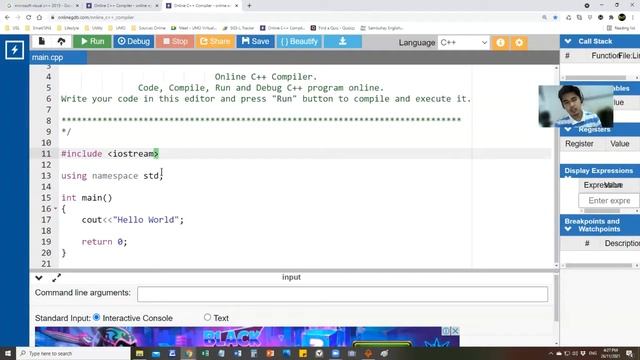Collapse the input console panel chevron
The image size is (640, 360).
point(39,278)
